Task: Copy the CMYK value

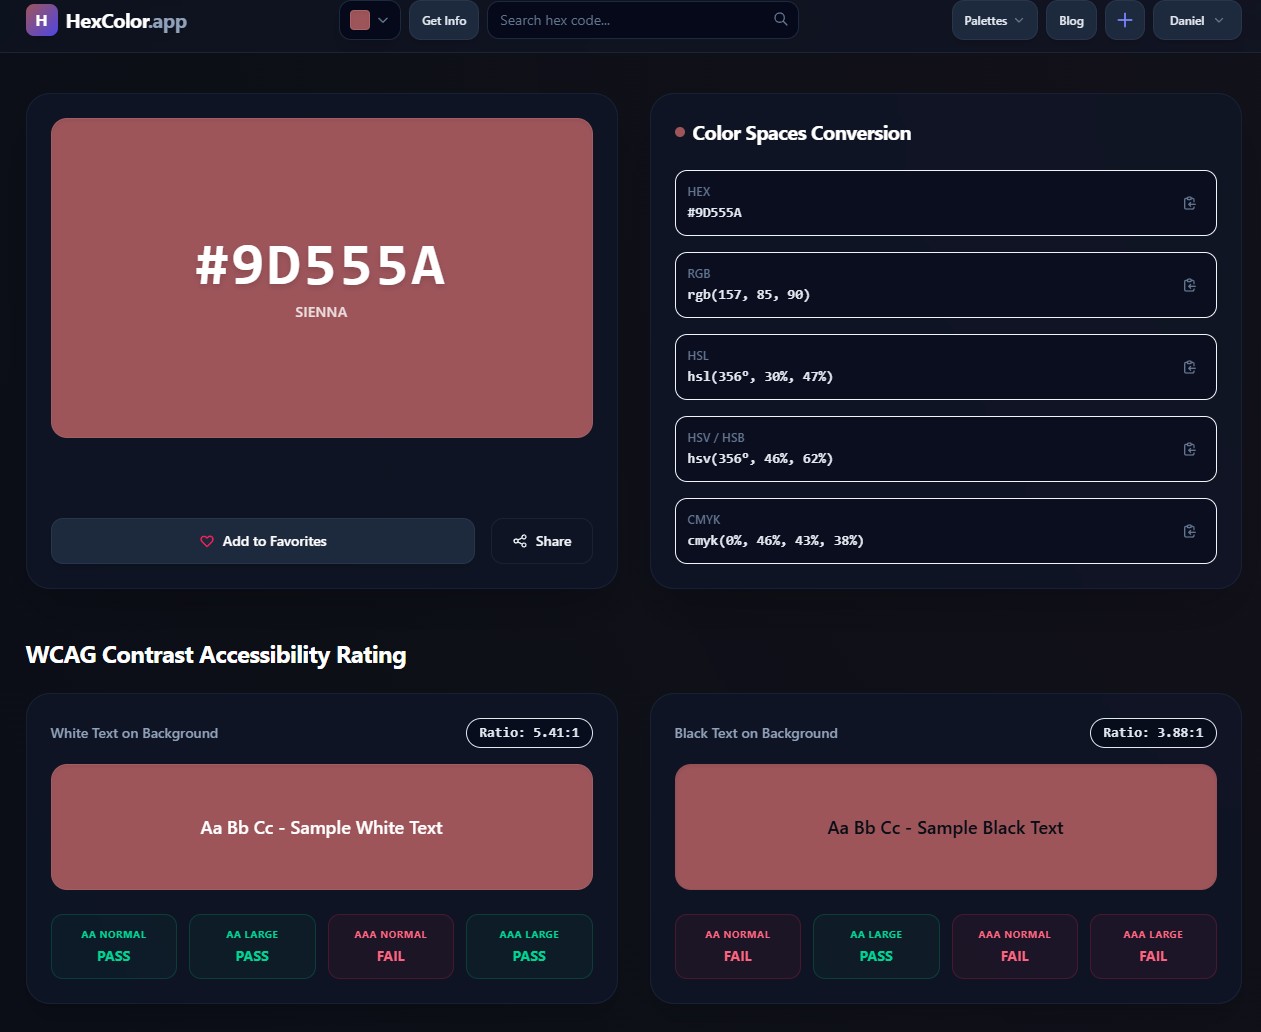Action: tap(1189, 531)
